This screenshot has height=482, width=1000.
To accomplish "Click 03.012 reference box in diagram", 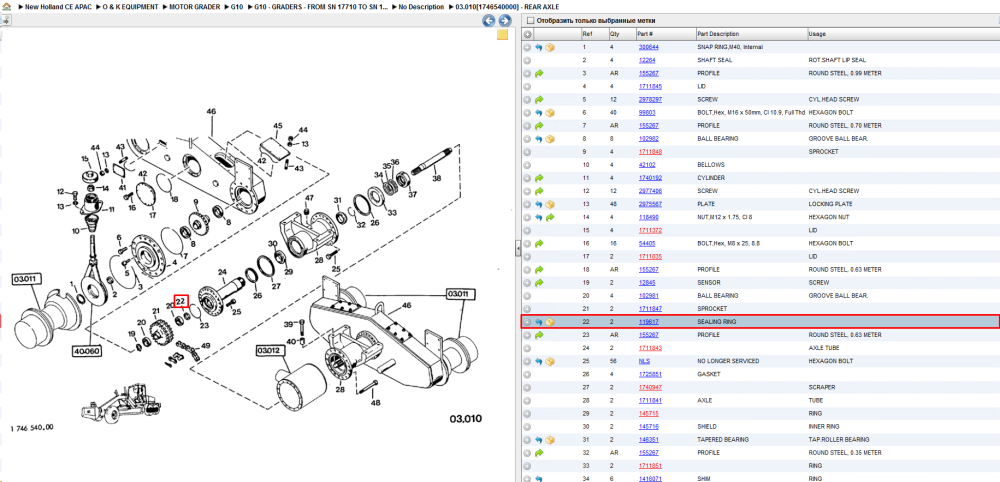I will pos(272,350).
